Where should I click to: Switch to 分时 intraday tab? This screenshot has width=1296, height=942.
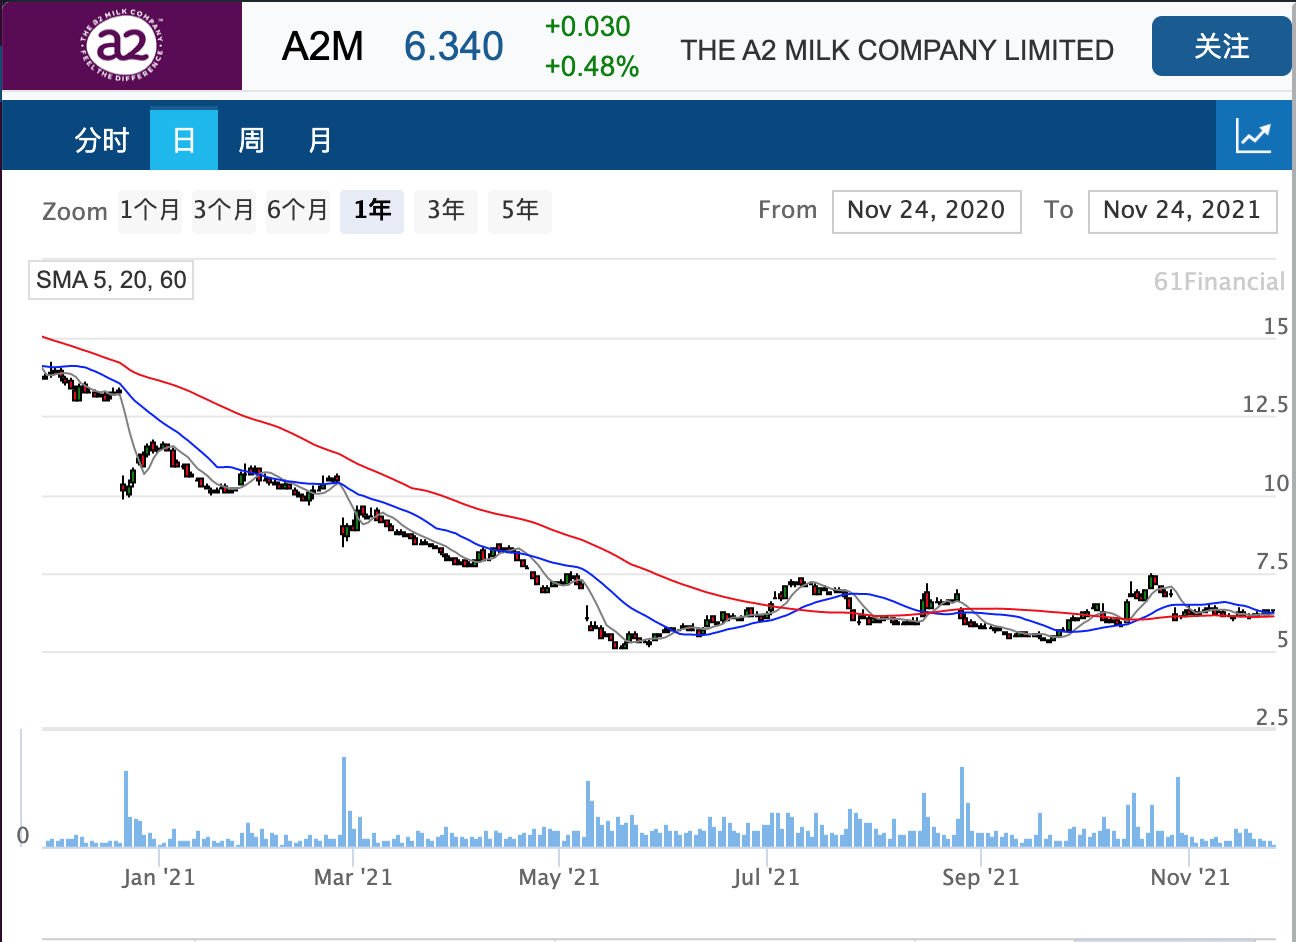pos(102,140)
